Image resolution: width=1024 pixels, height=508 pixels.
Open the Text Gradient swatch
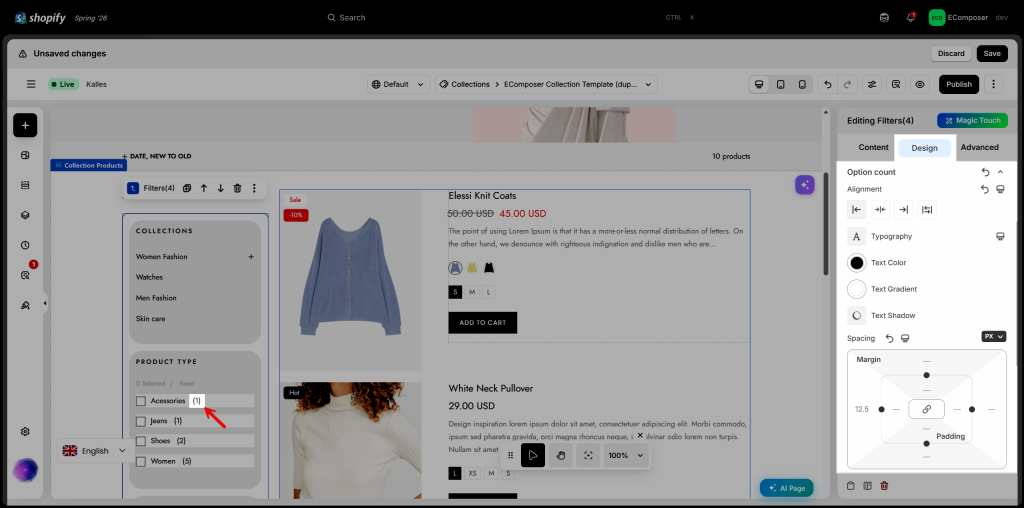pos(857,289)
